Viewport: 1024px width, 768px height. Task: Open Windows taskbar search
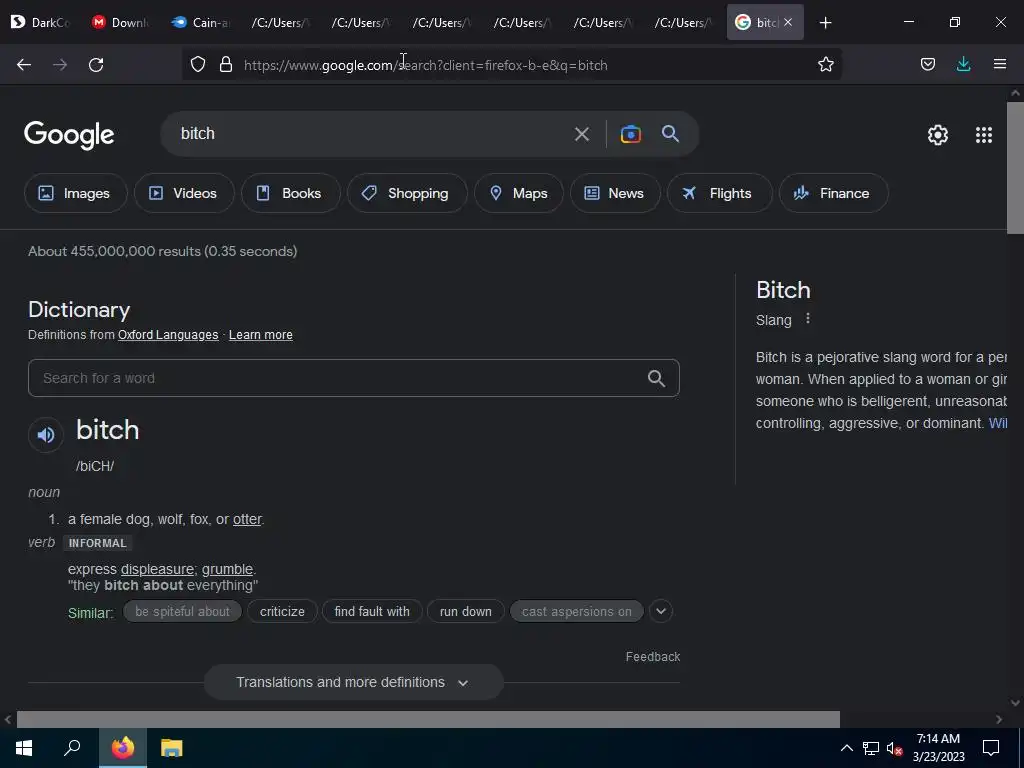(72, 748)
